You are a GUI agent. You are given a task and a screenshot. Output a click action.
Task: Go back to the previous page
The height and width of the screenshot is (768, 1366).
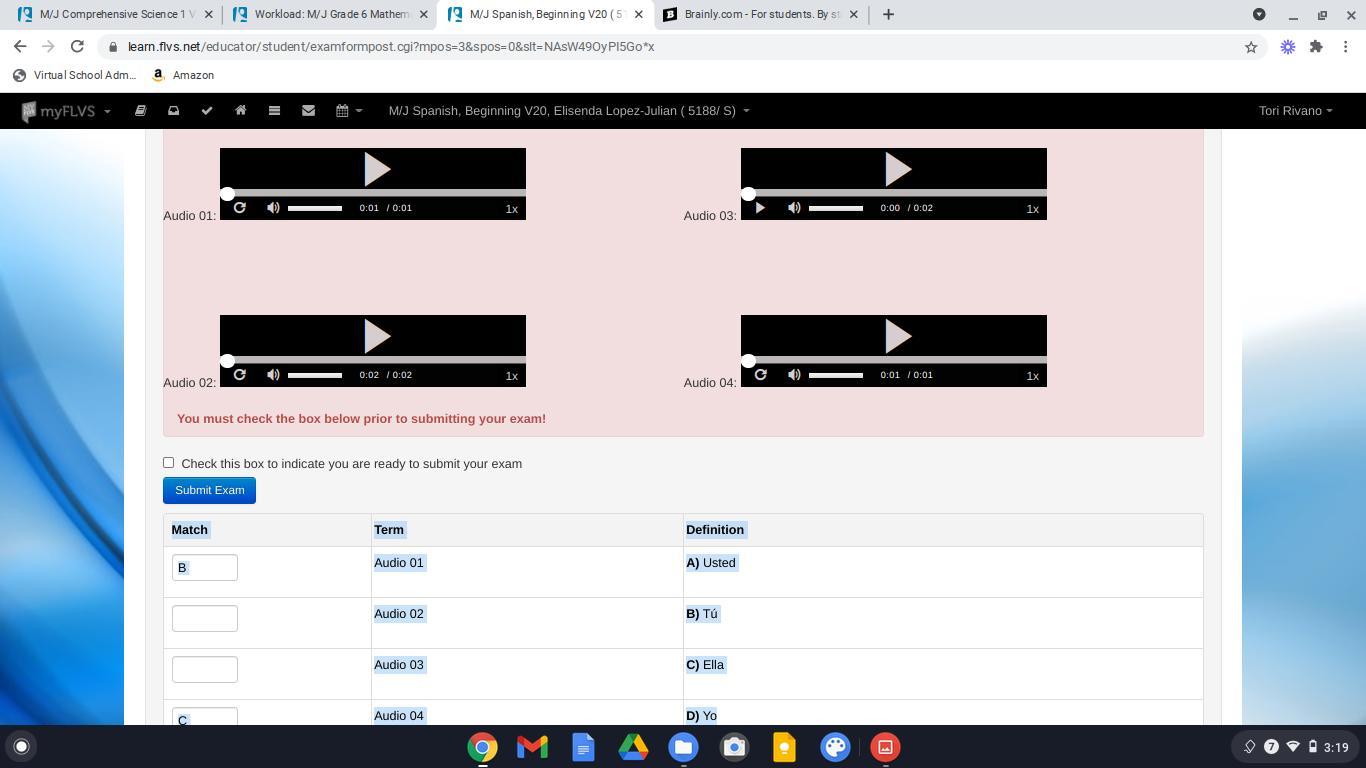click(x=20, y=47)
